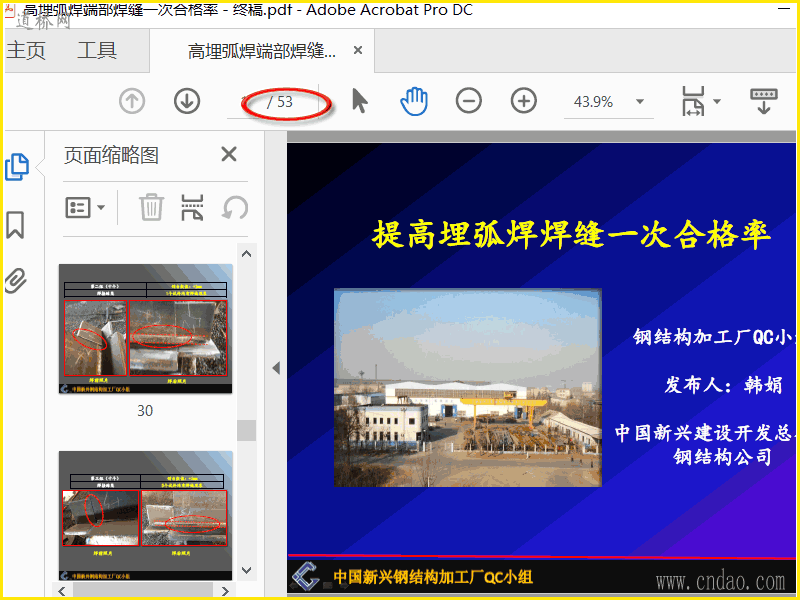Open thumbnail options menu icon
The image size is (800, 600).
tap(78, 208)
